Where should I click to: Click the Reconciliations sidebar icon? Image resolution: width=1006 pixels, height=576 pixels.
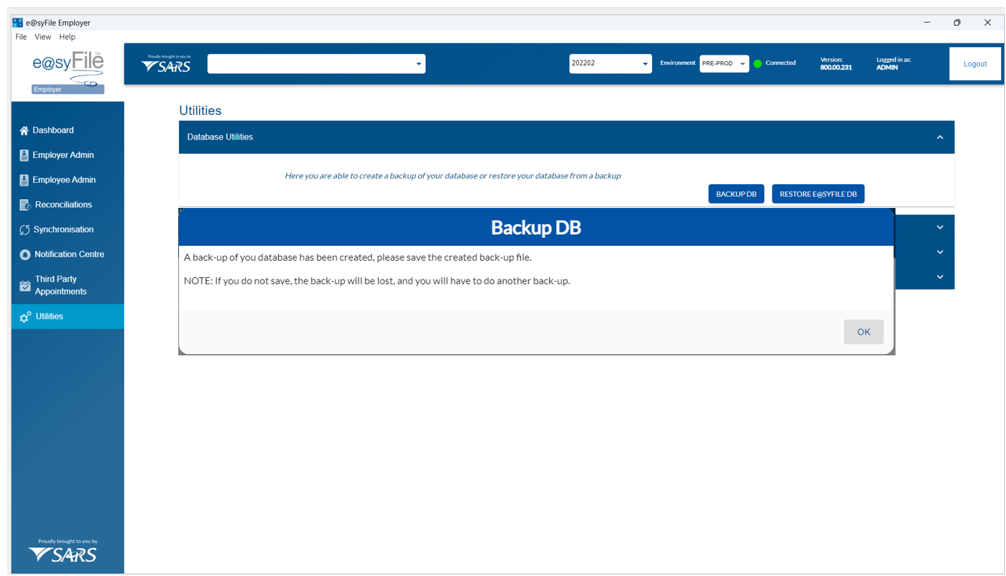click(x=25, y=205)
